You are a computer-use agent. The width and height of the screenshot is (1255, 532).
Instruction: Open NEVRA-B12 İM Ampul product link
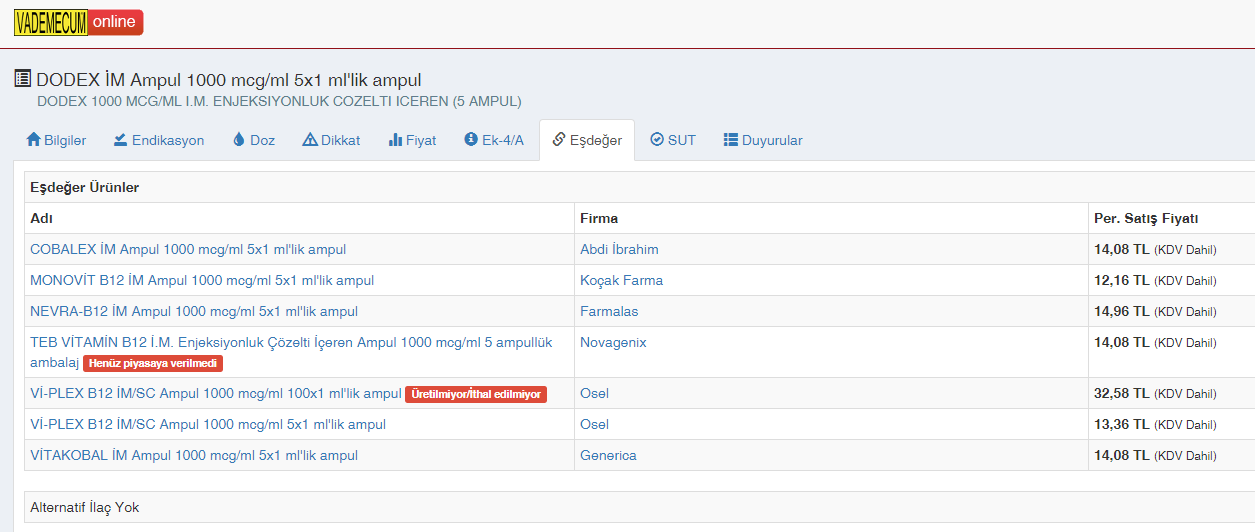pos(194,311)
